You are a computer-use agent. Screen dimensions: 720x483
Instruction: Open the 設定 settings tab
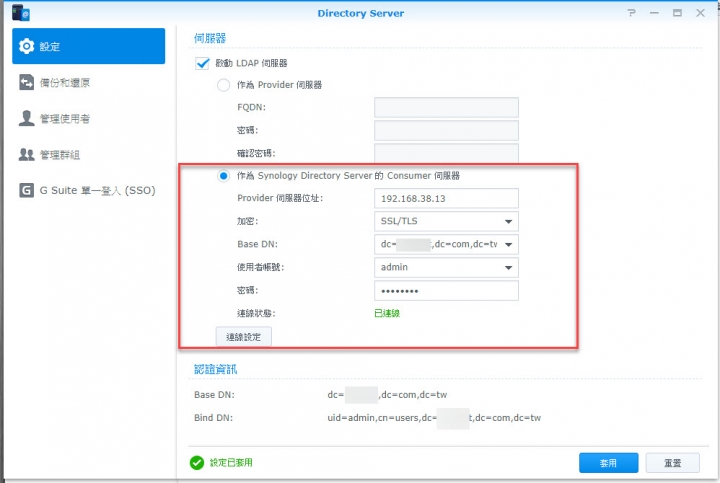coord(89,46)
